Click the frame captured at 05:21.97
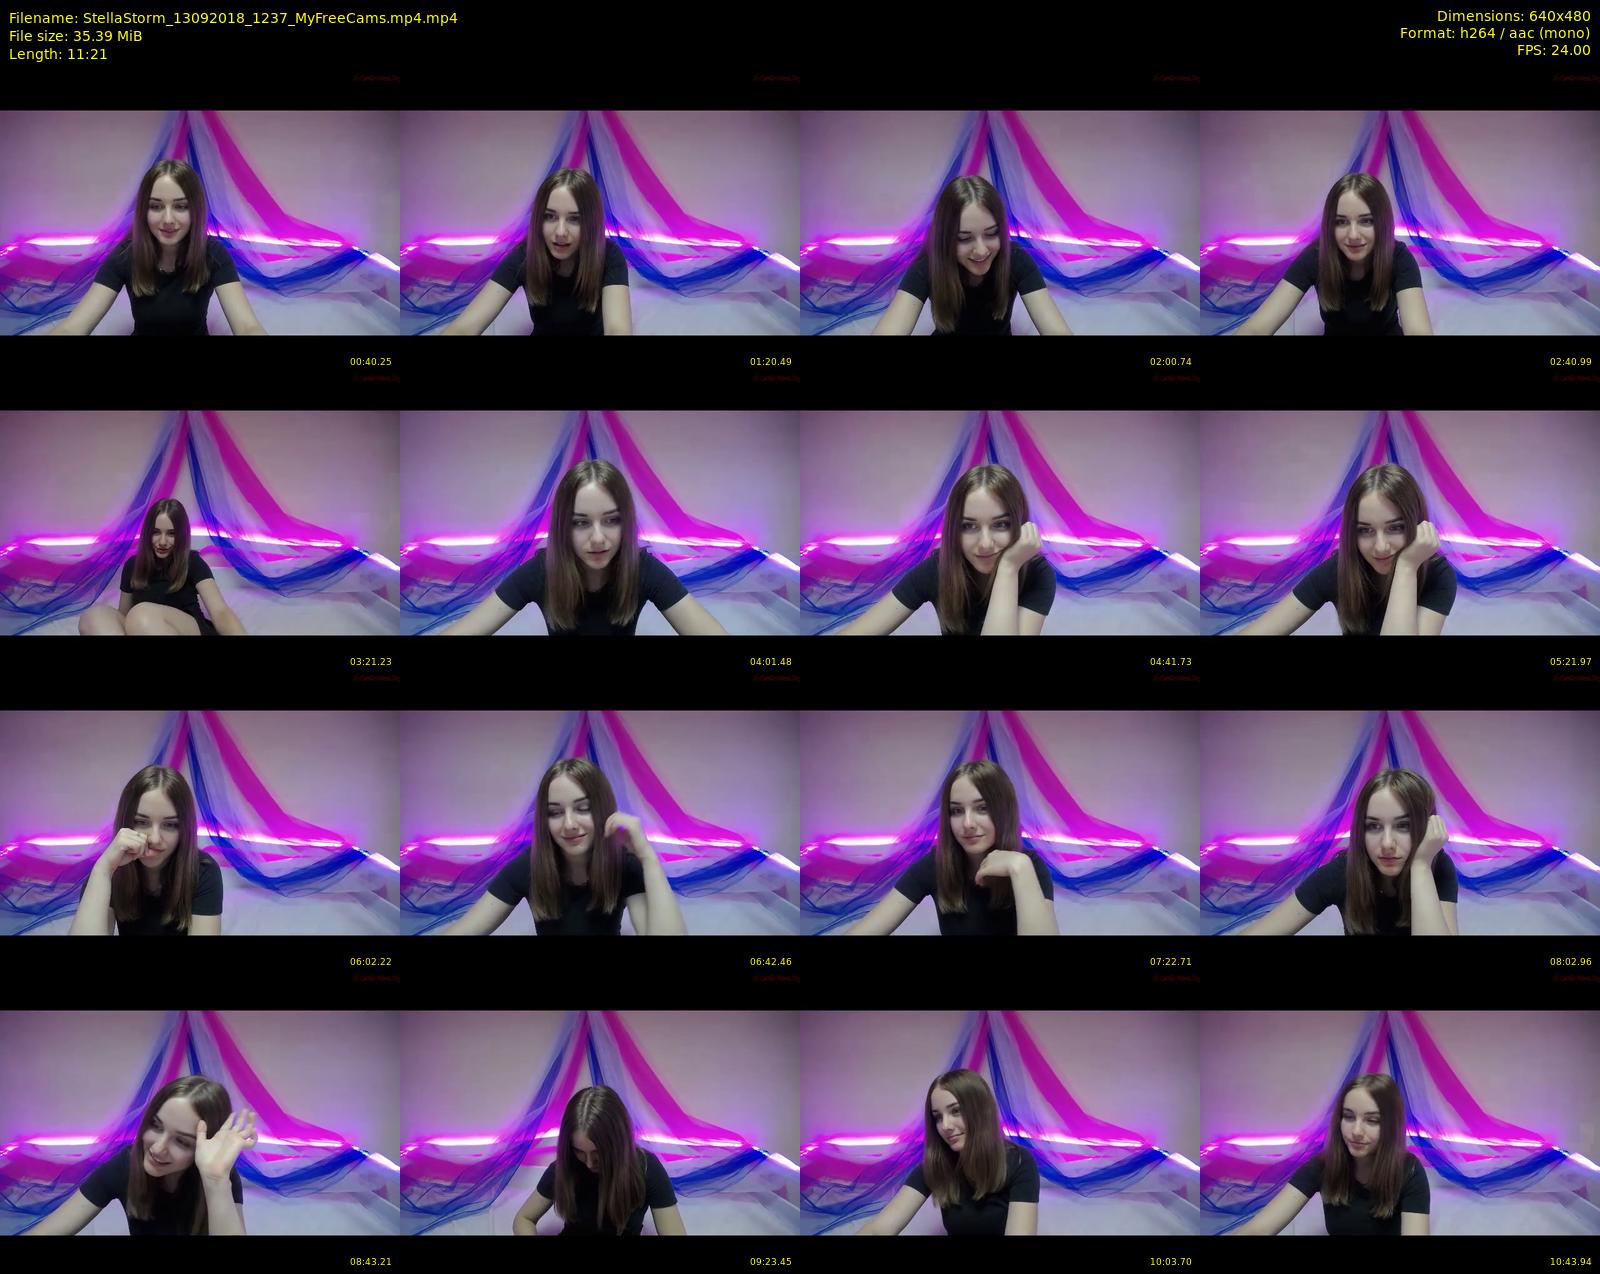Viewport: 1600px width, 1274px height. coord(1400,522)
